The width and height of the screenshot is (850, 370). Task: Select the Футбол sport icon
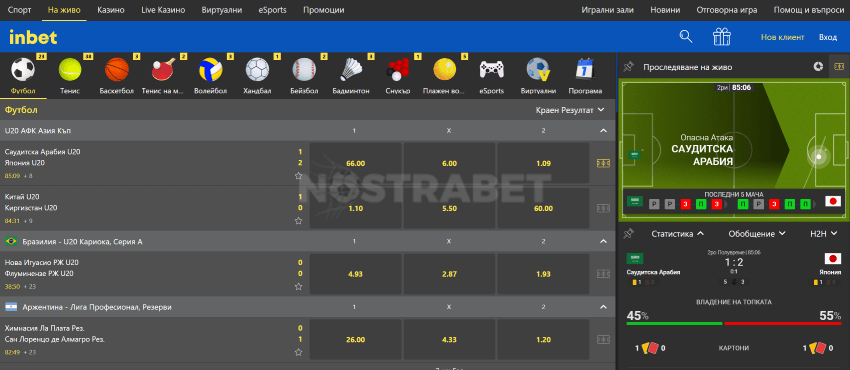click(23, 69)
